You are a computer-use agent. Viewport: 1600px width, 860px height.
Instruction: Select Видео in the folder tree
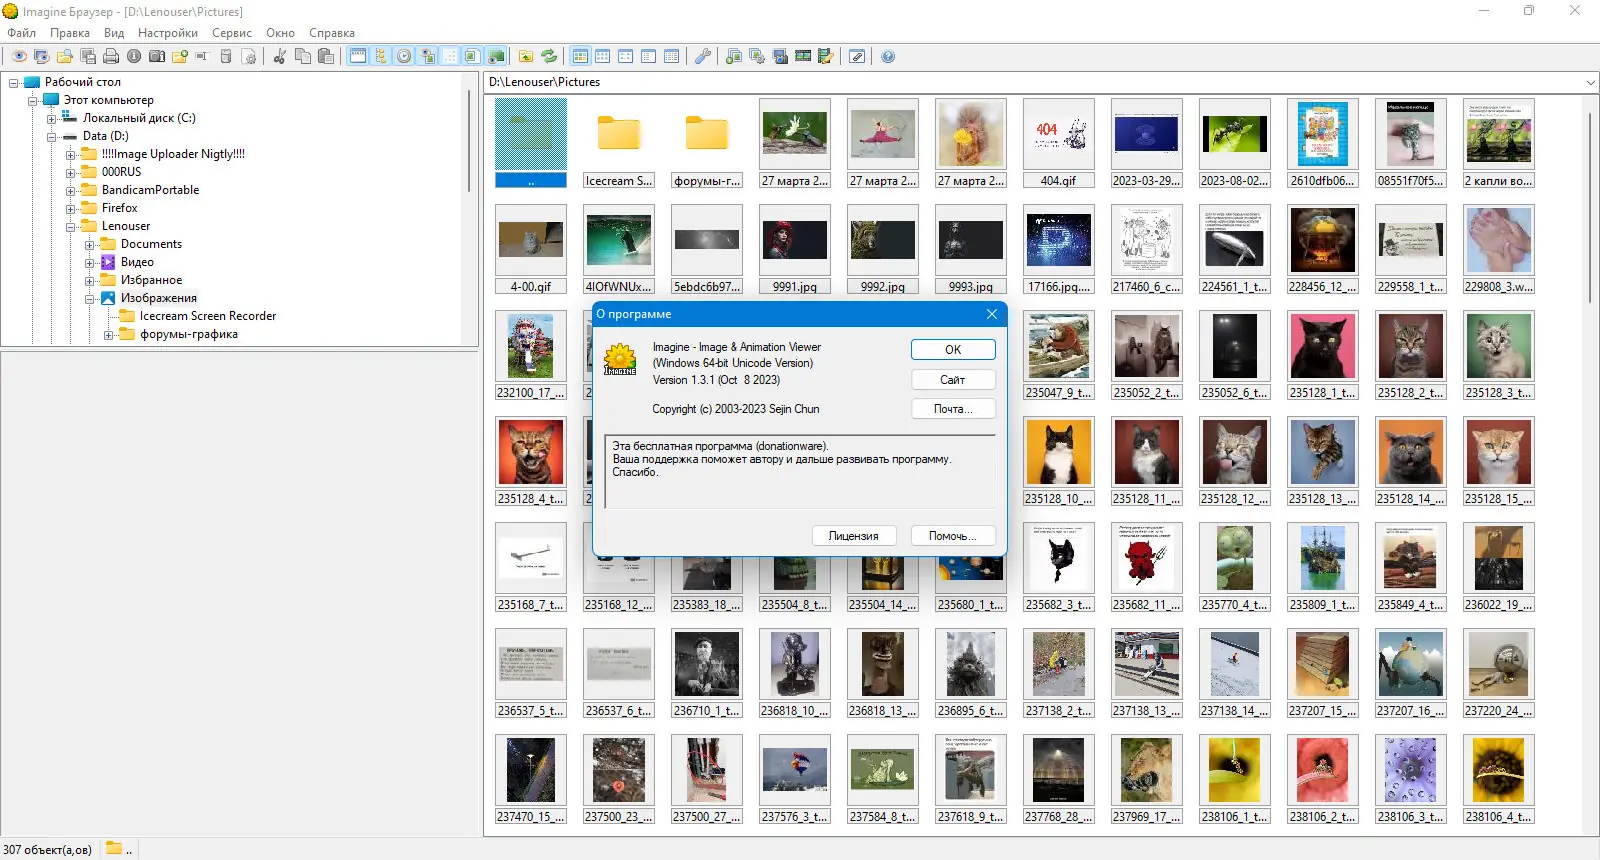coord(137,262)
